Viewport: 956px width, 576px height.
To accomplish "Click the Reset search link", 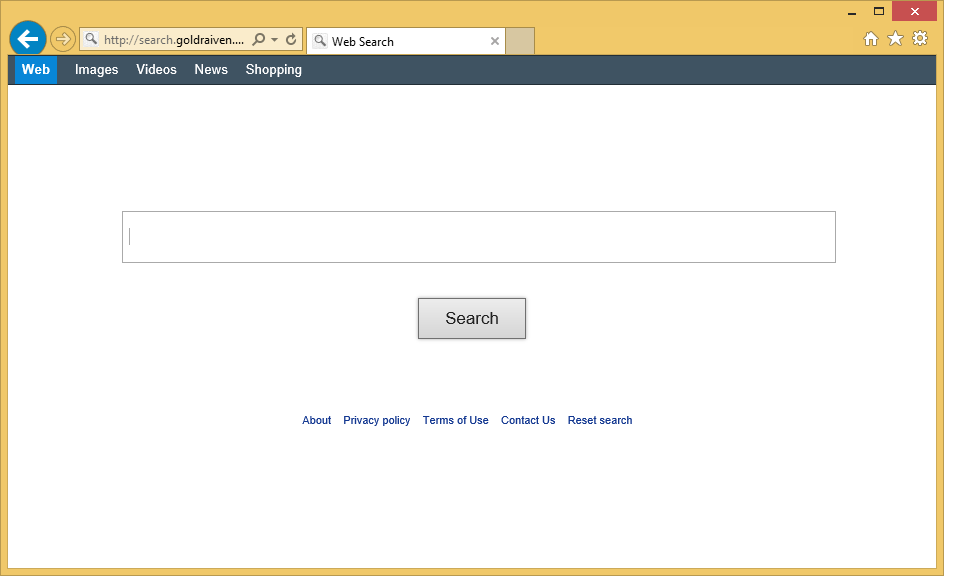I will click(599, 421).
